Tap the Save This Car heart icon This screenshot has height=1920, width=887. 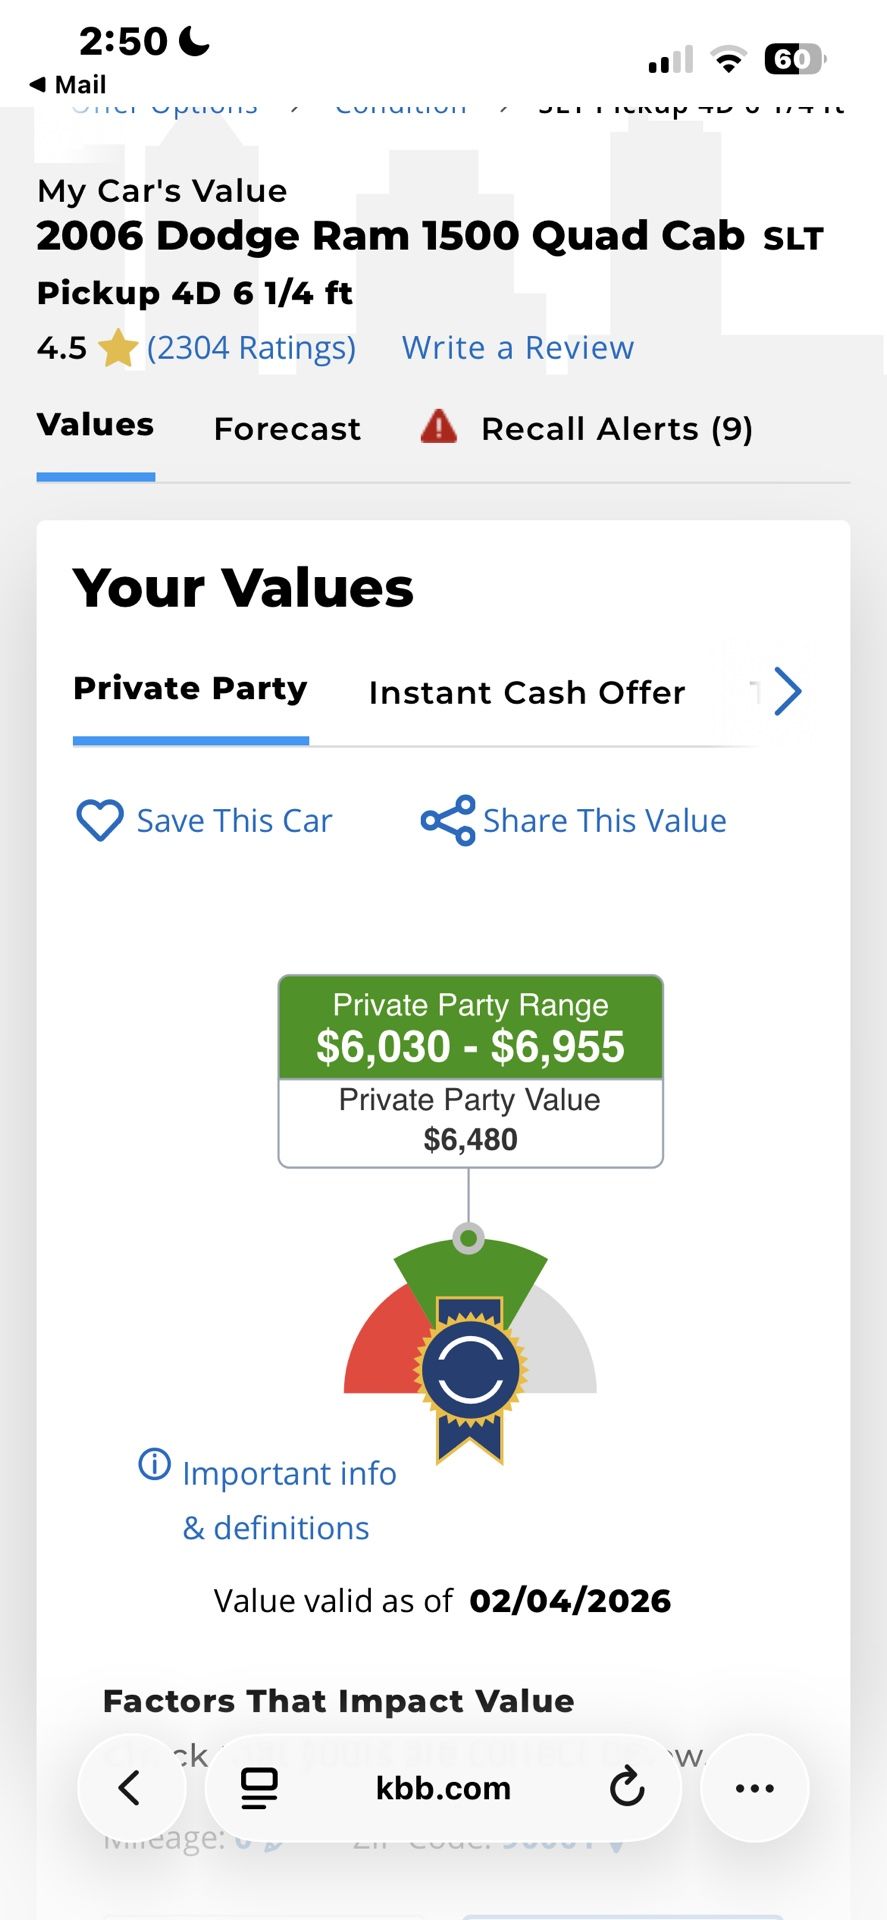(100, 821)
